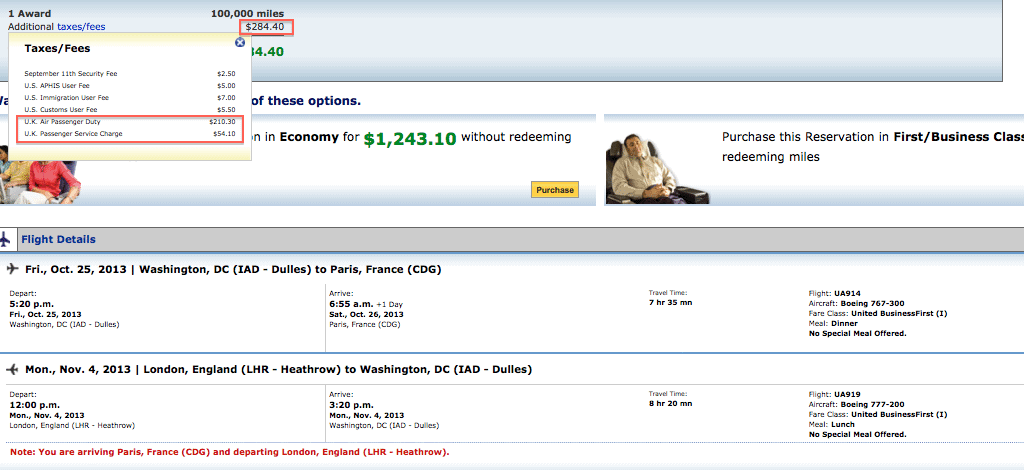Click the outbound flight plane icon for Oct. 25

click(x=12, y=269)
